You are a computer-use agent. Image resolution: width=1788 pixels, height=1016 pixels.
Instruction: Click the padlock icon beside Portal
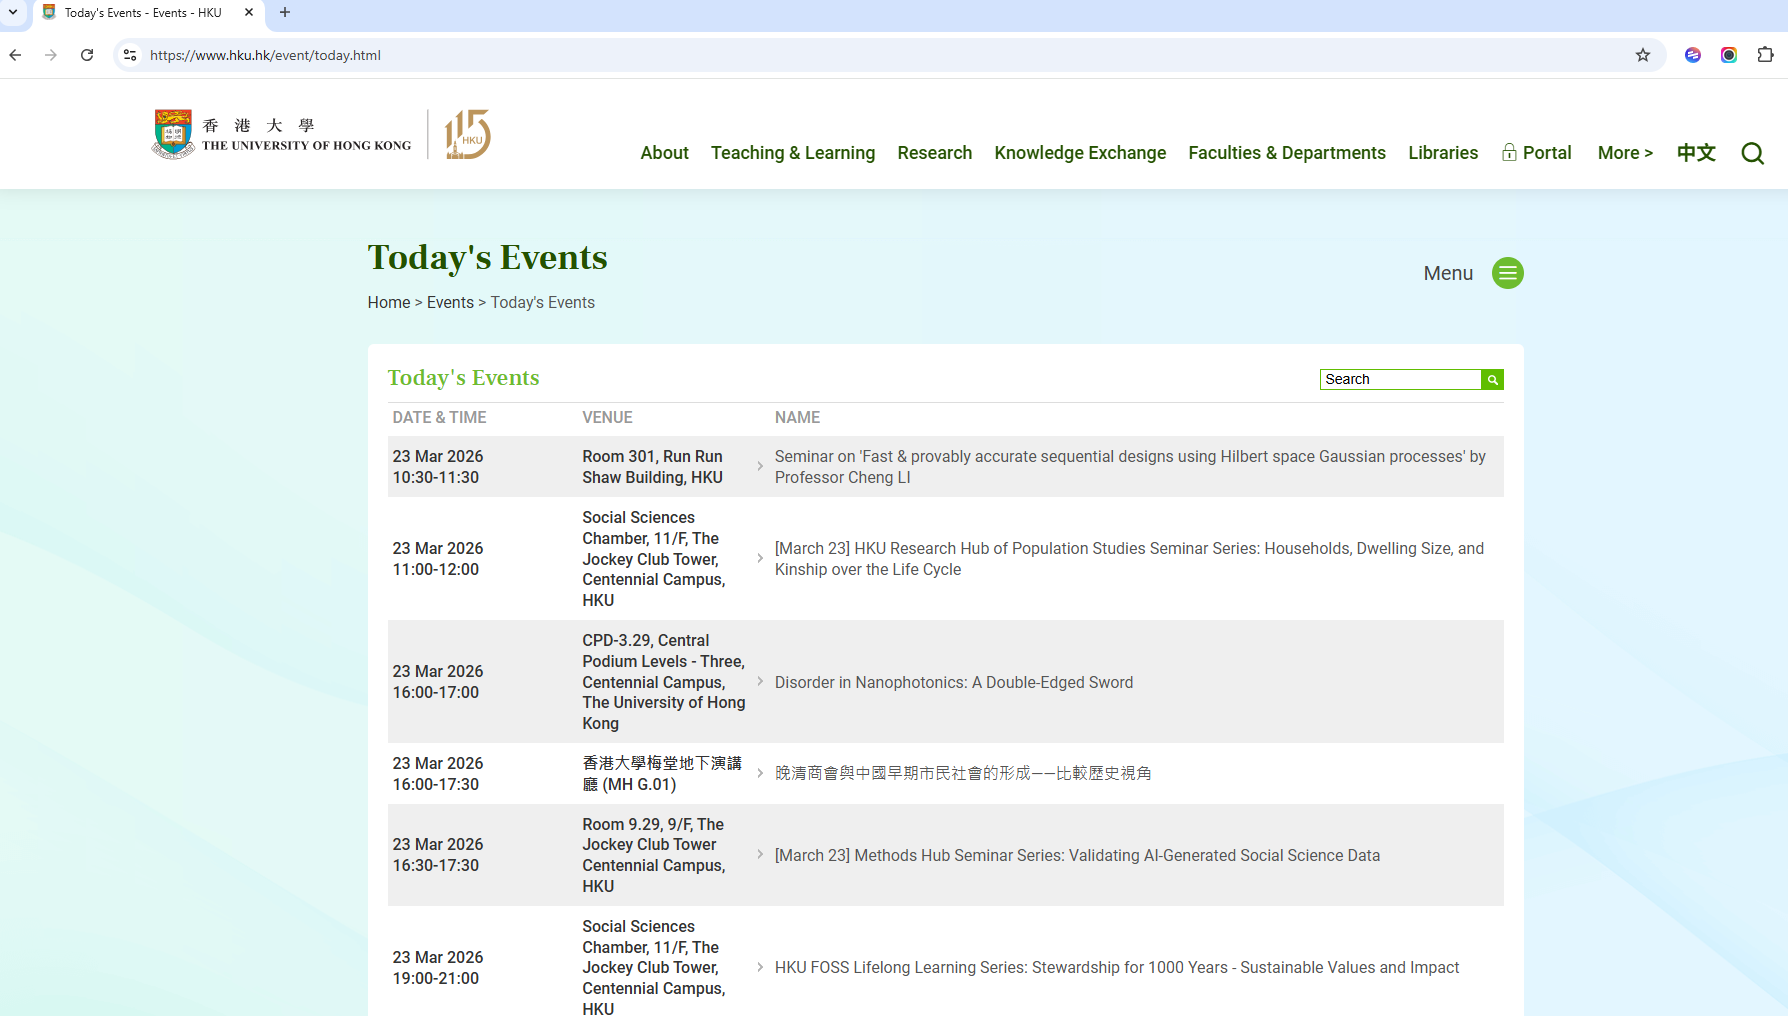click(x=1509, y=153)
